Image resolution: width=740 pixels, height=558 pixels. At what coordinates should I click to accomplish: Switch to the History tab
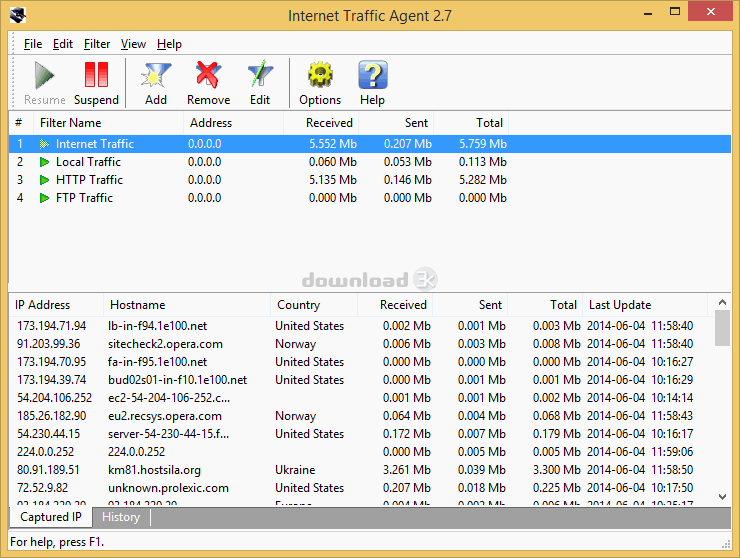coord(121,517)
